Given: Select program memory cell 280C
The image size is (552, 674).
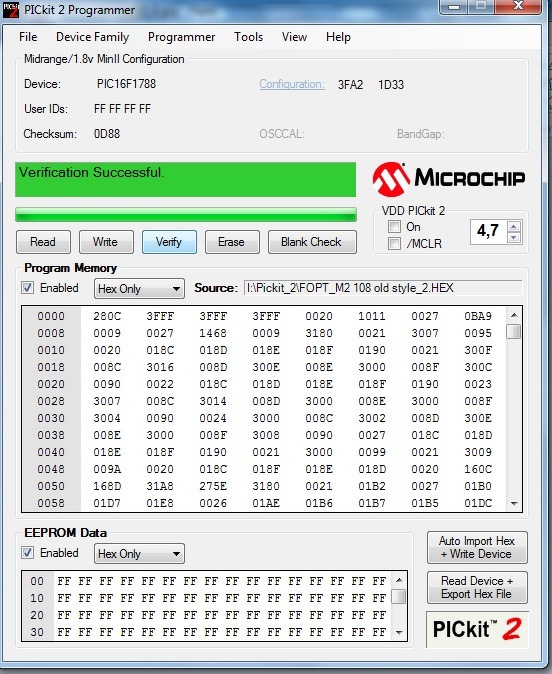Looking at the screenshot, I should pos(107,316).
